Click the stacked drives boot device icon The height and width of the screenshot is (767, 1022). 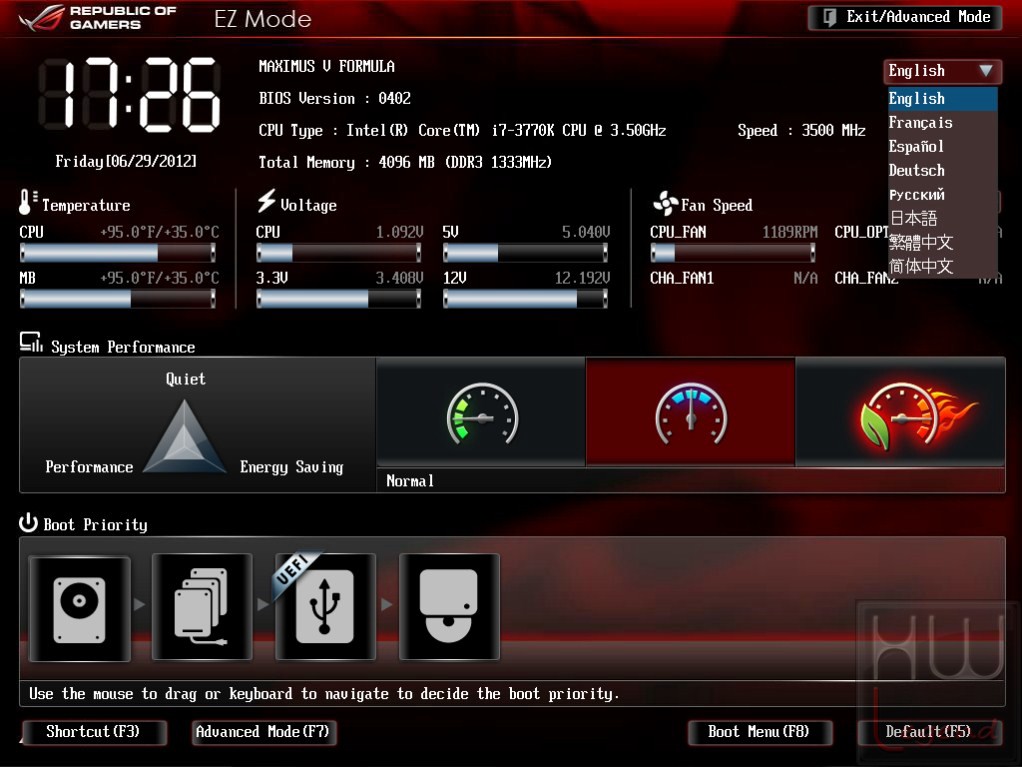tap(202, 607)
